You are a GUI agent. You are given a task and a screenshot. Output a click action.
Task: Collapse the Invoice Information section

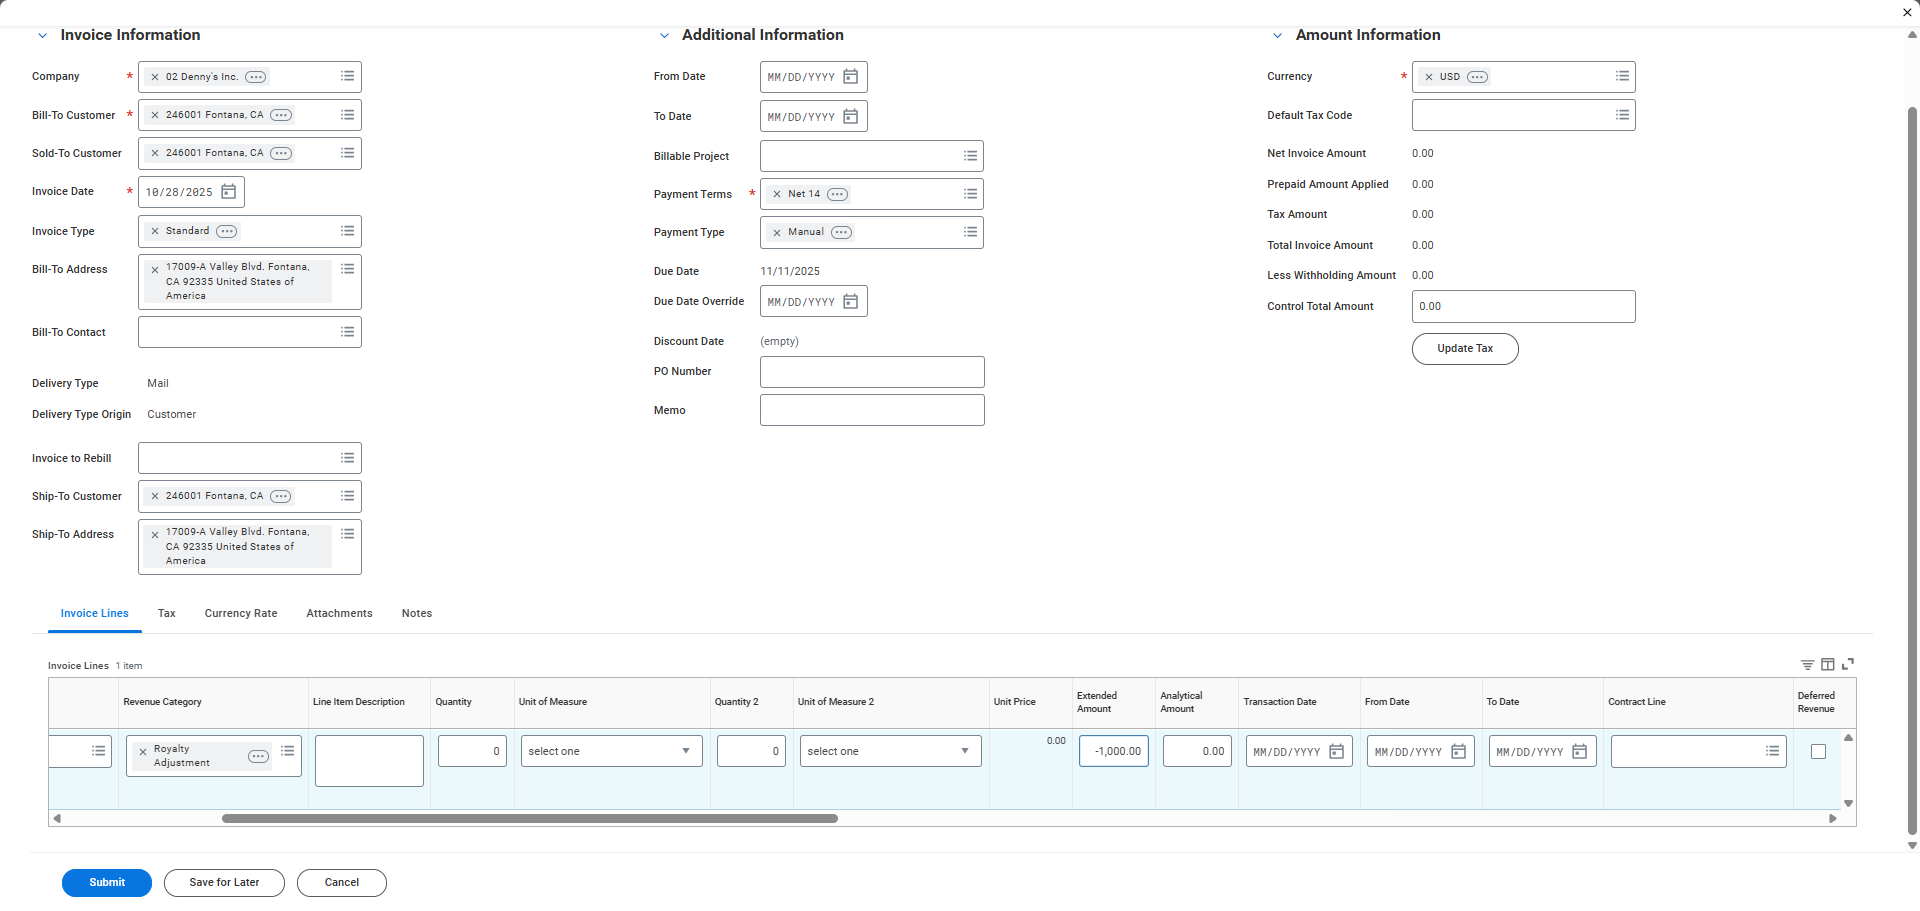click(42, 36)
